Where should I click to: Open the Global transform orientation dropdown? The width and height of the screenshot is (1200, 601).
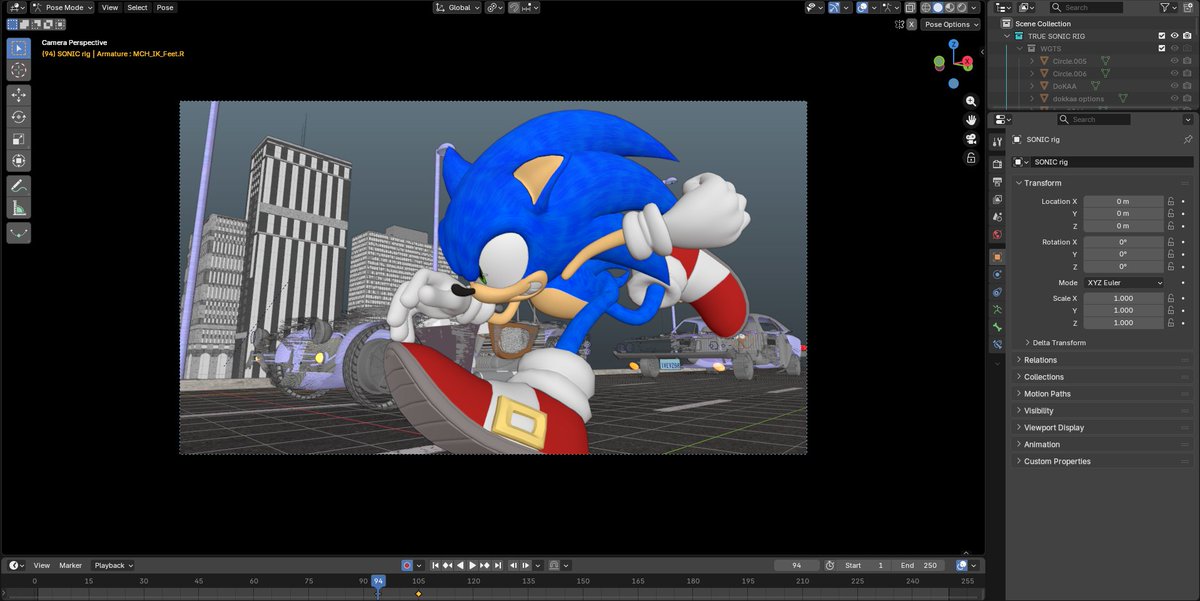click(x=457, y=7)
